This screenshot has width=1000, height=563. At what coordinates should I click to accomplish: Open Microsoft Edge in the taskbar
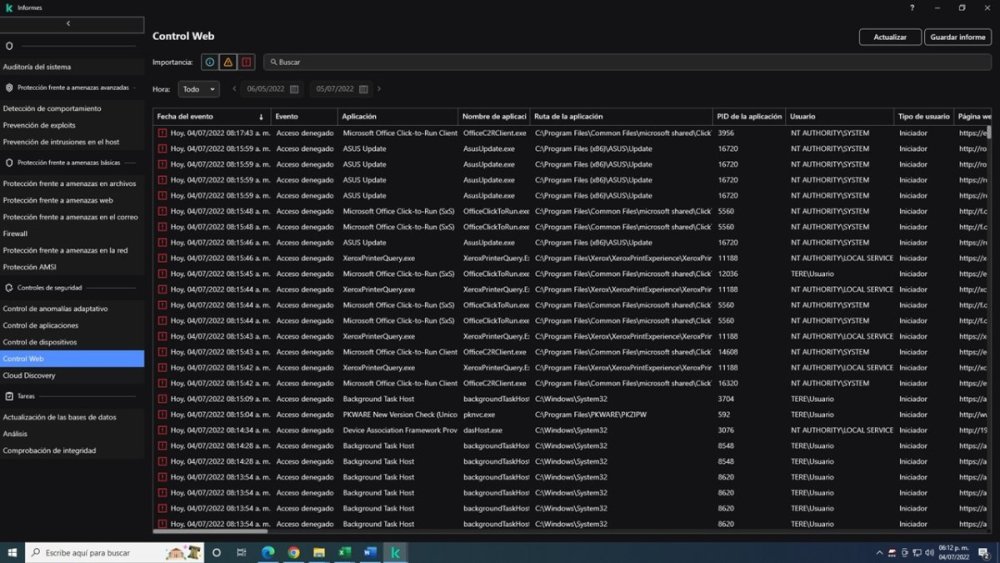click(268, 552)
